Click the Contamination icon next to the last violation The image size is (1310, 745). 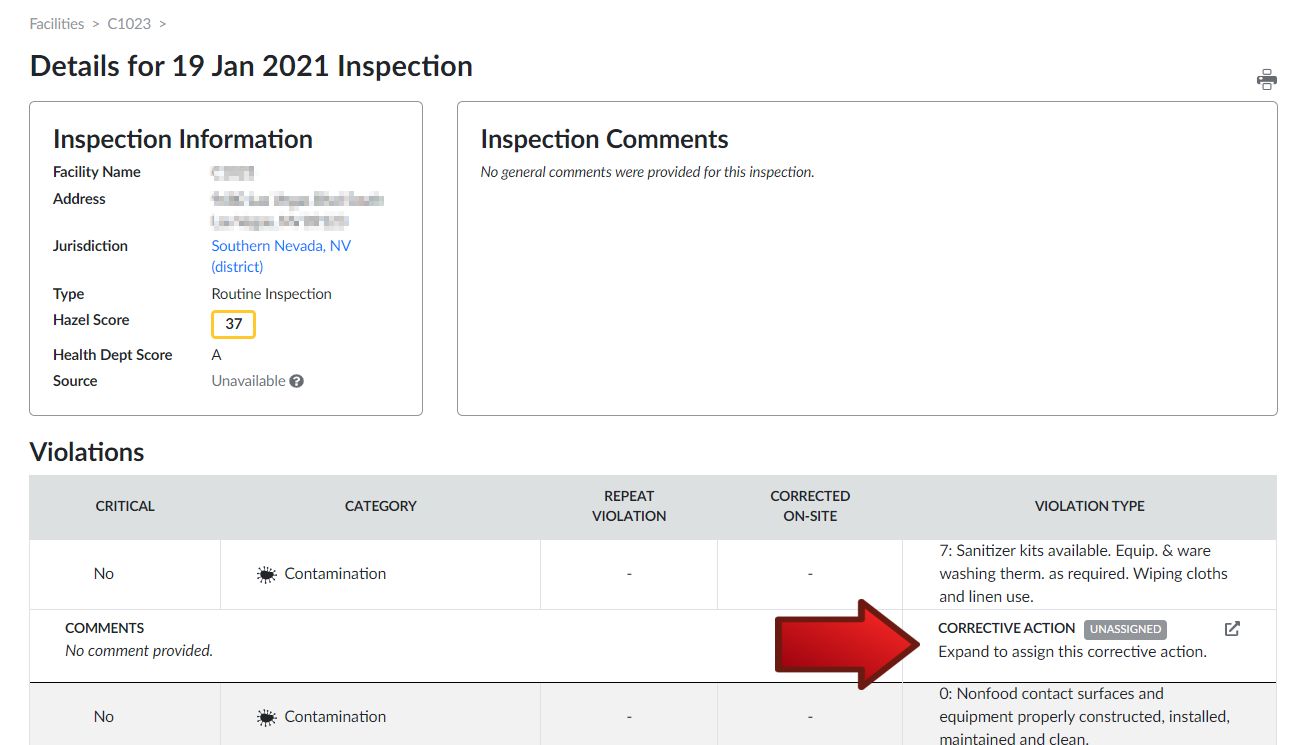(265, 715)
